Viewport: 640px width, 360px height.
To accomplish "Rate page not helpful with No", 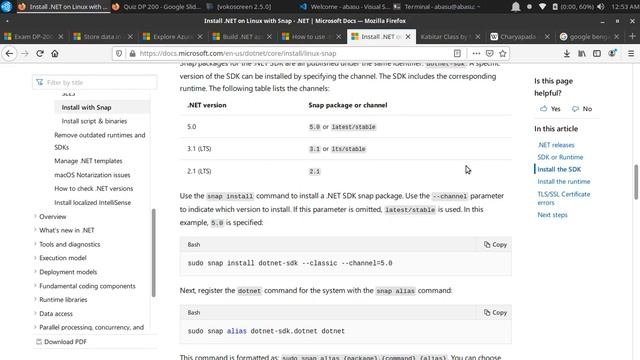I will click(x=582, y=109).
